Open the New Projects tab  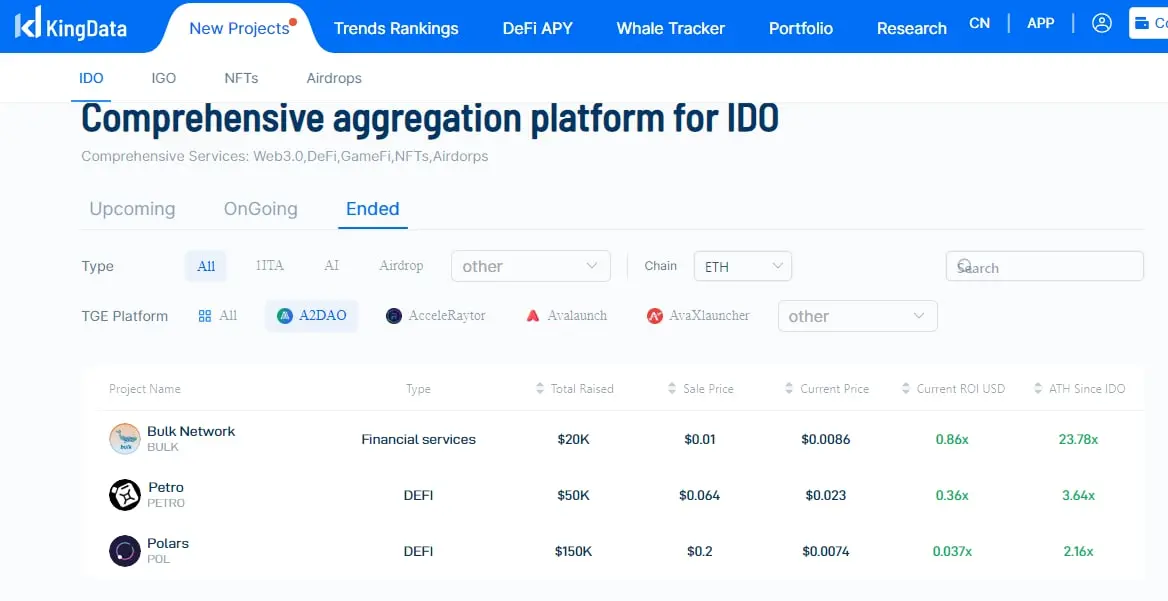pos(239,28)
